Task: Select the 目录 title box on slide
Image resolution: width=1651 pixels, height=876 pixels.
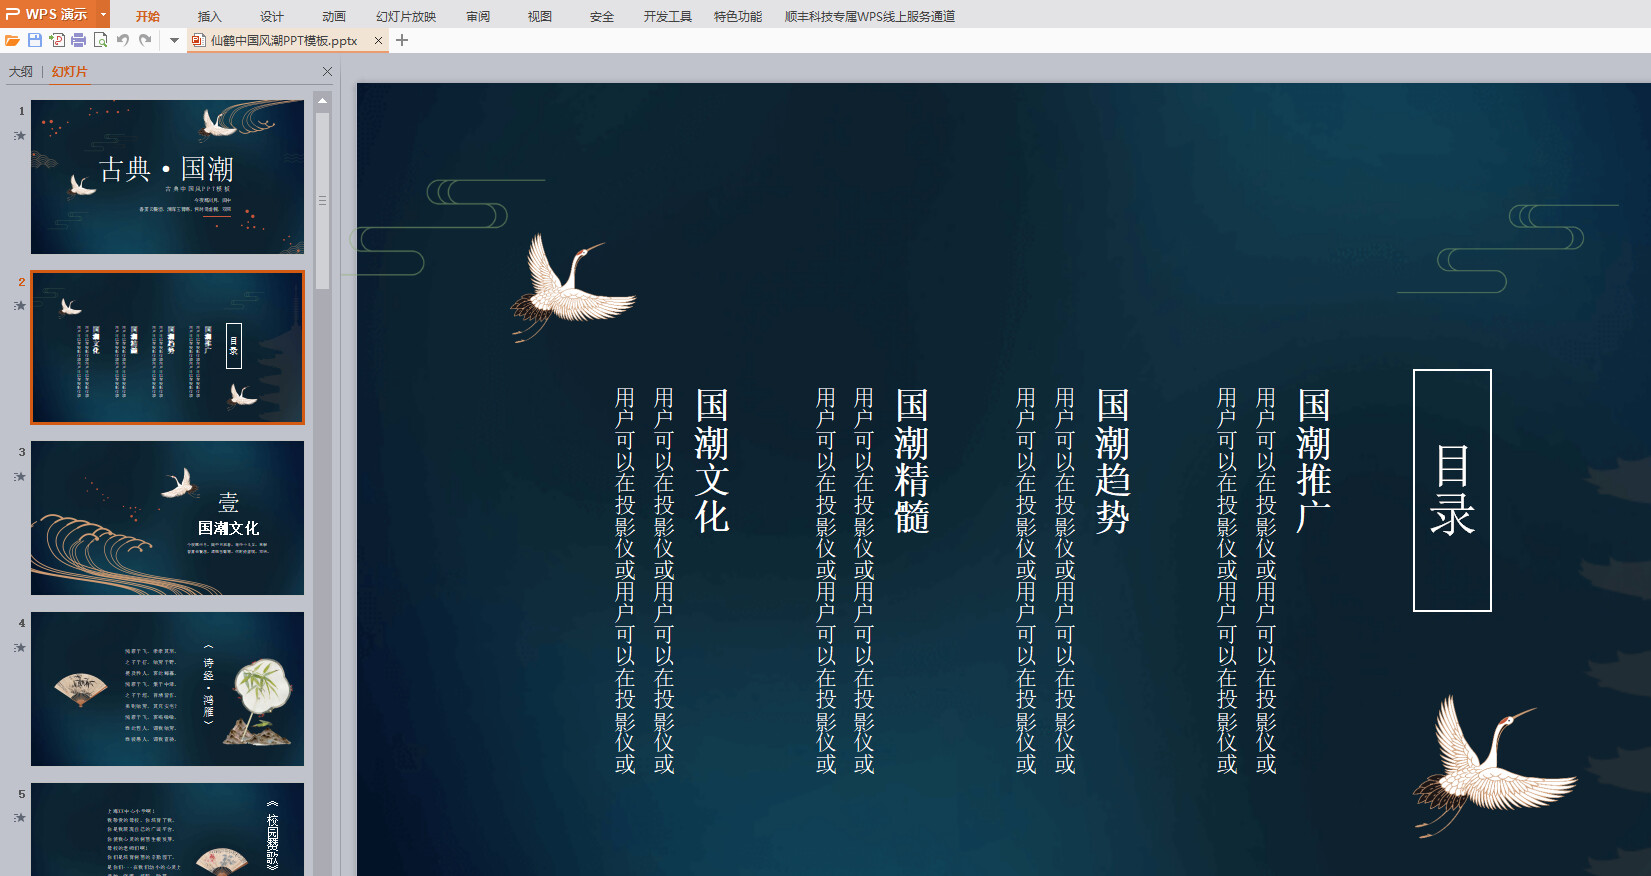Action: 1452,490
